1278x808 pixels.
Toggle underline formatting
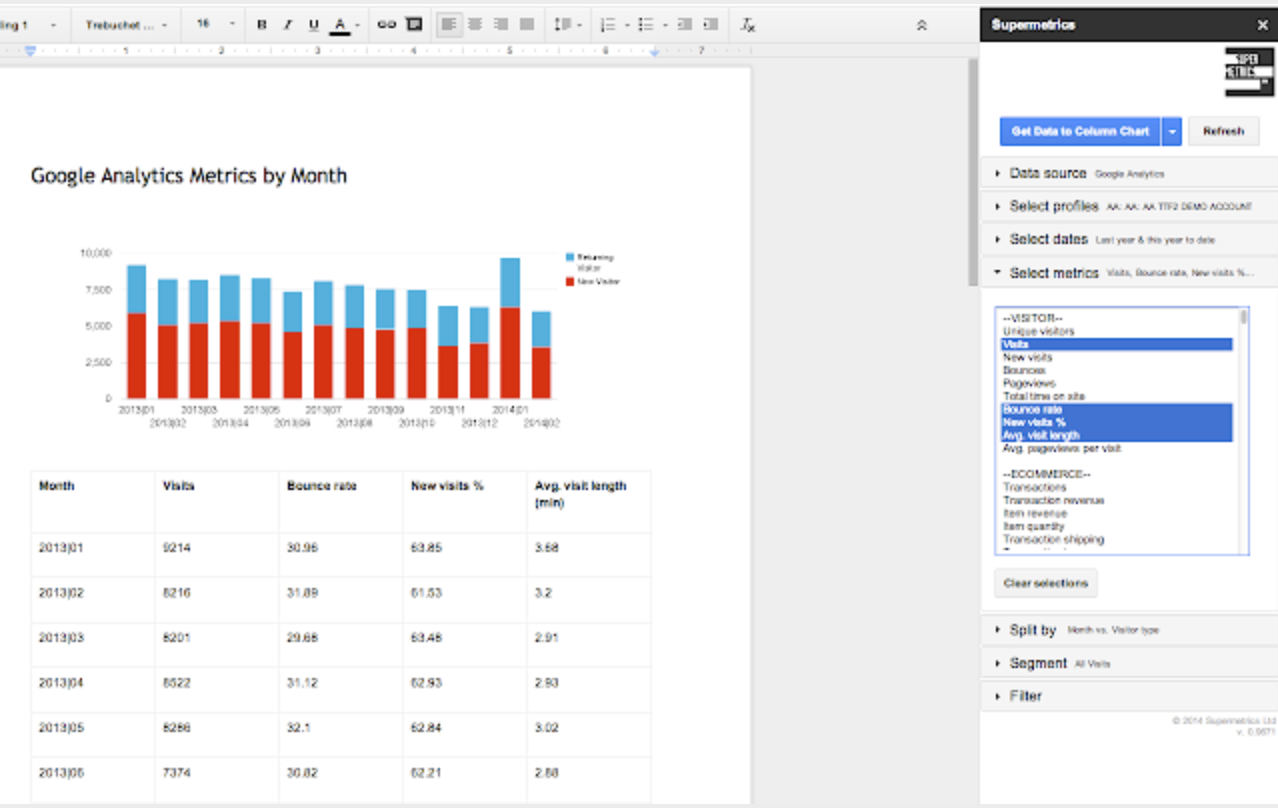click(x=312, y=24)
